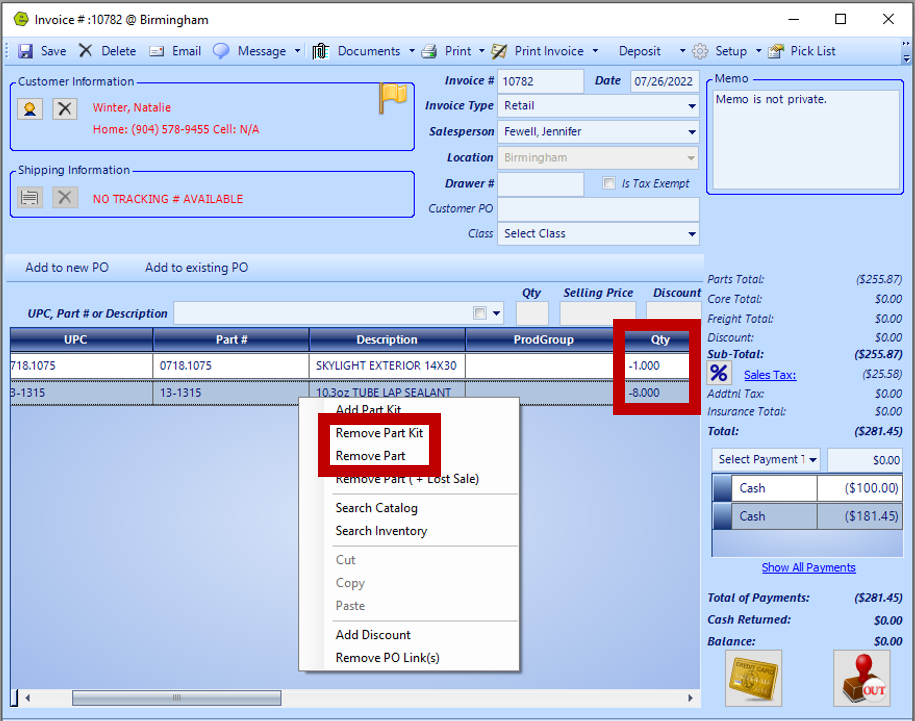Screen dimensions: 915x721
Task: Select the Cash ($100.00) payment row
Action: [807, 488]
